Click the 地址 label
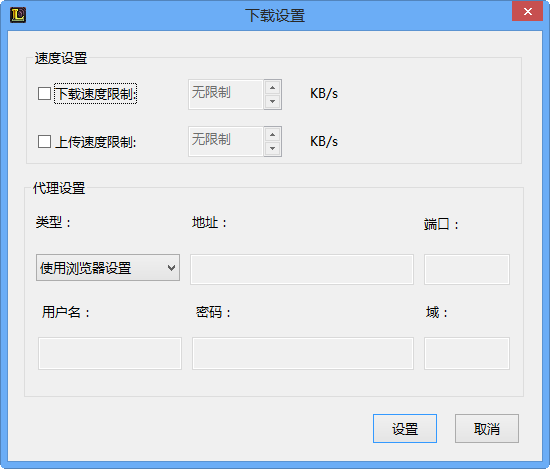The width and height of the screenshot is (550, 469). click(x=209, y=222)
